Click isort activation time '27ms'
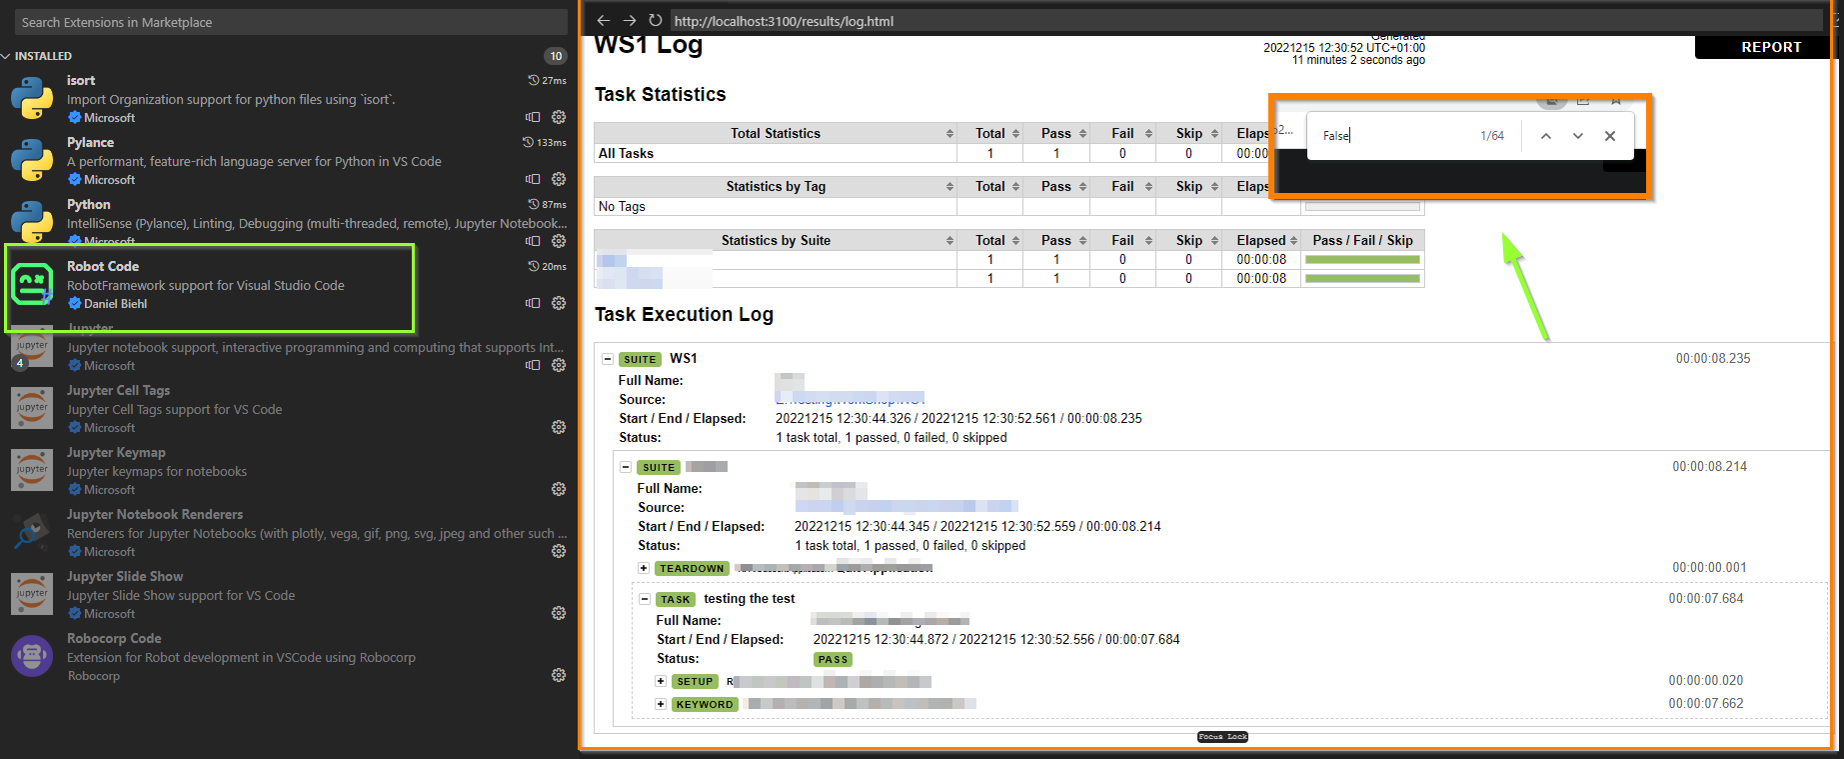The image size is (1844, 759). (x=548, y=80)
